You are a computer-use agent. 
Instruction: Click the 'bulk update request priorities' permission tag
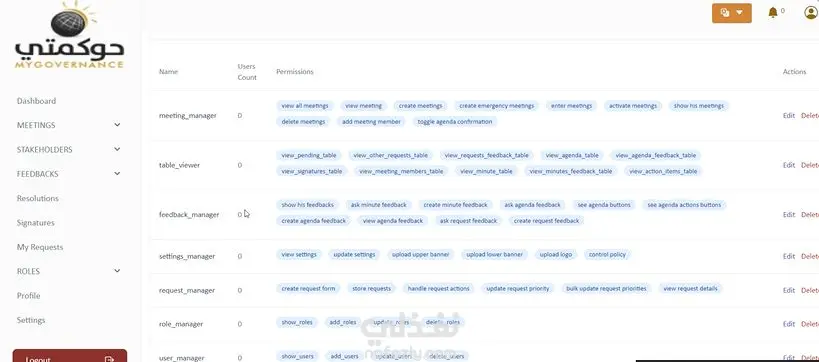606,289
